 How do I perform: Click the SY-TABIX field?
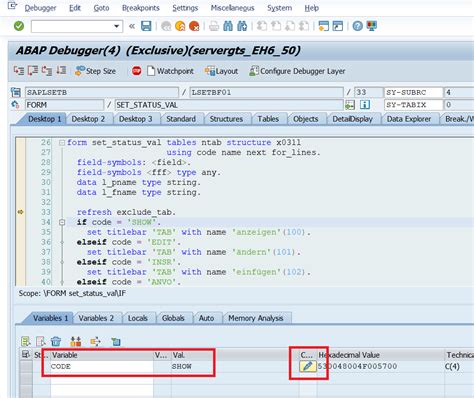tap(413, 105)
